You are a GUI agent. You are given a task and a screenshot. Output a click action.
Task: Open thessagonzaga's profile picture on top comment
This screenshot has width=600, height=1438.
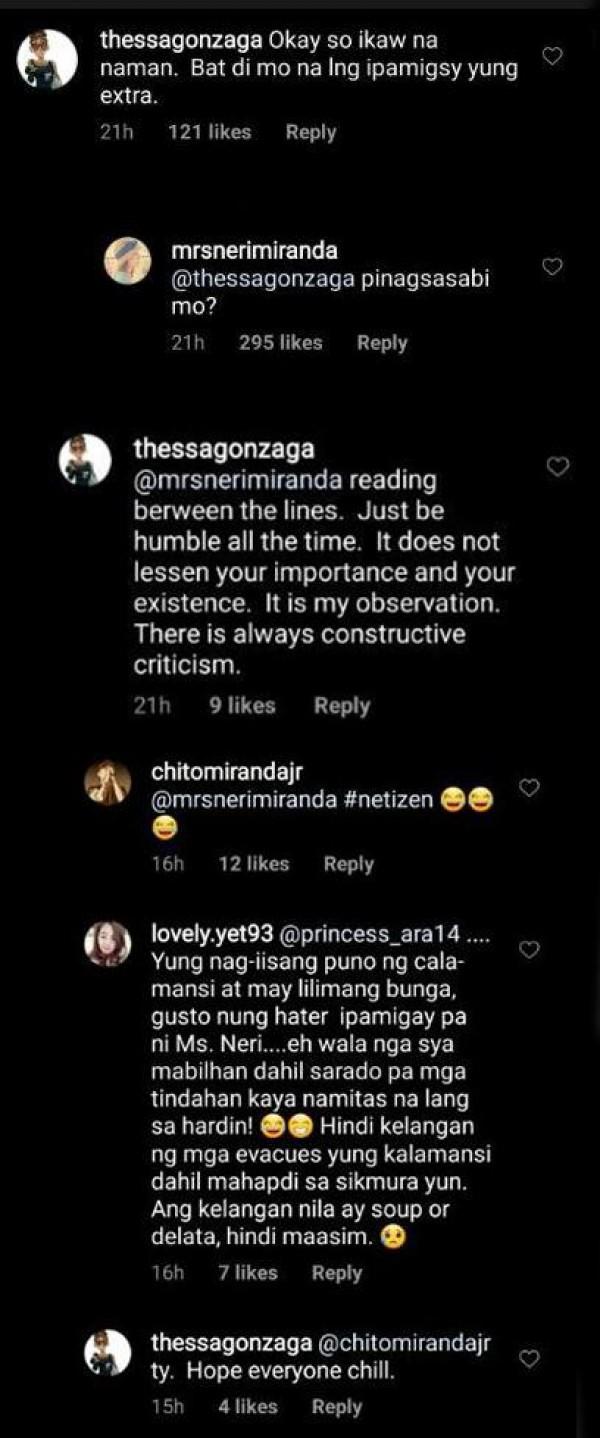48,58
